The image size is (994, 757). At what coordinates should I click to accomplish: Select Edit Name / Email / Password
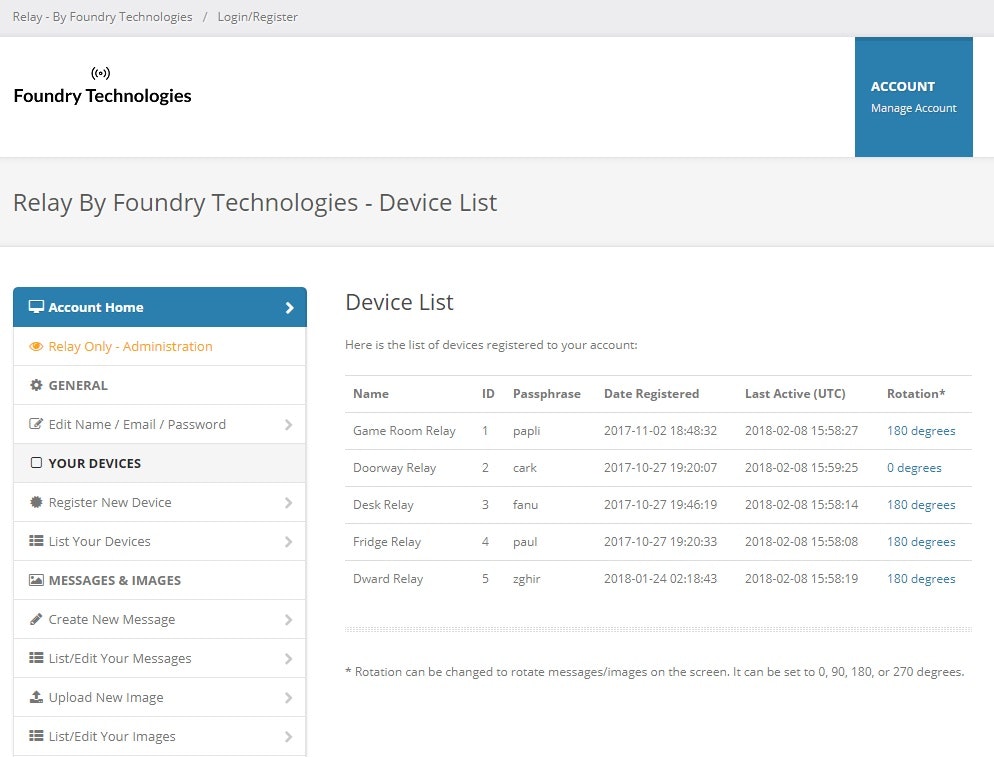(160, 424)
